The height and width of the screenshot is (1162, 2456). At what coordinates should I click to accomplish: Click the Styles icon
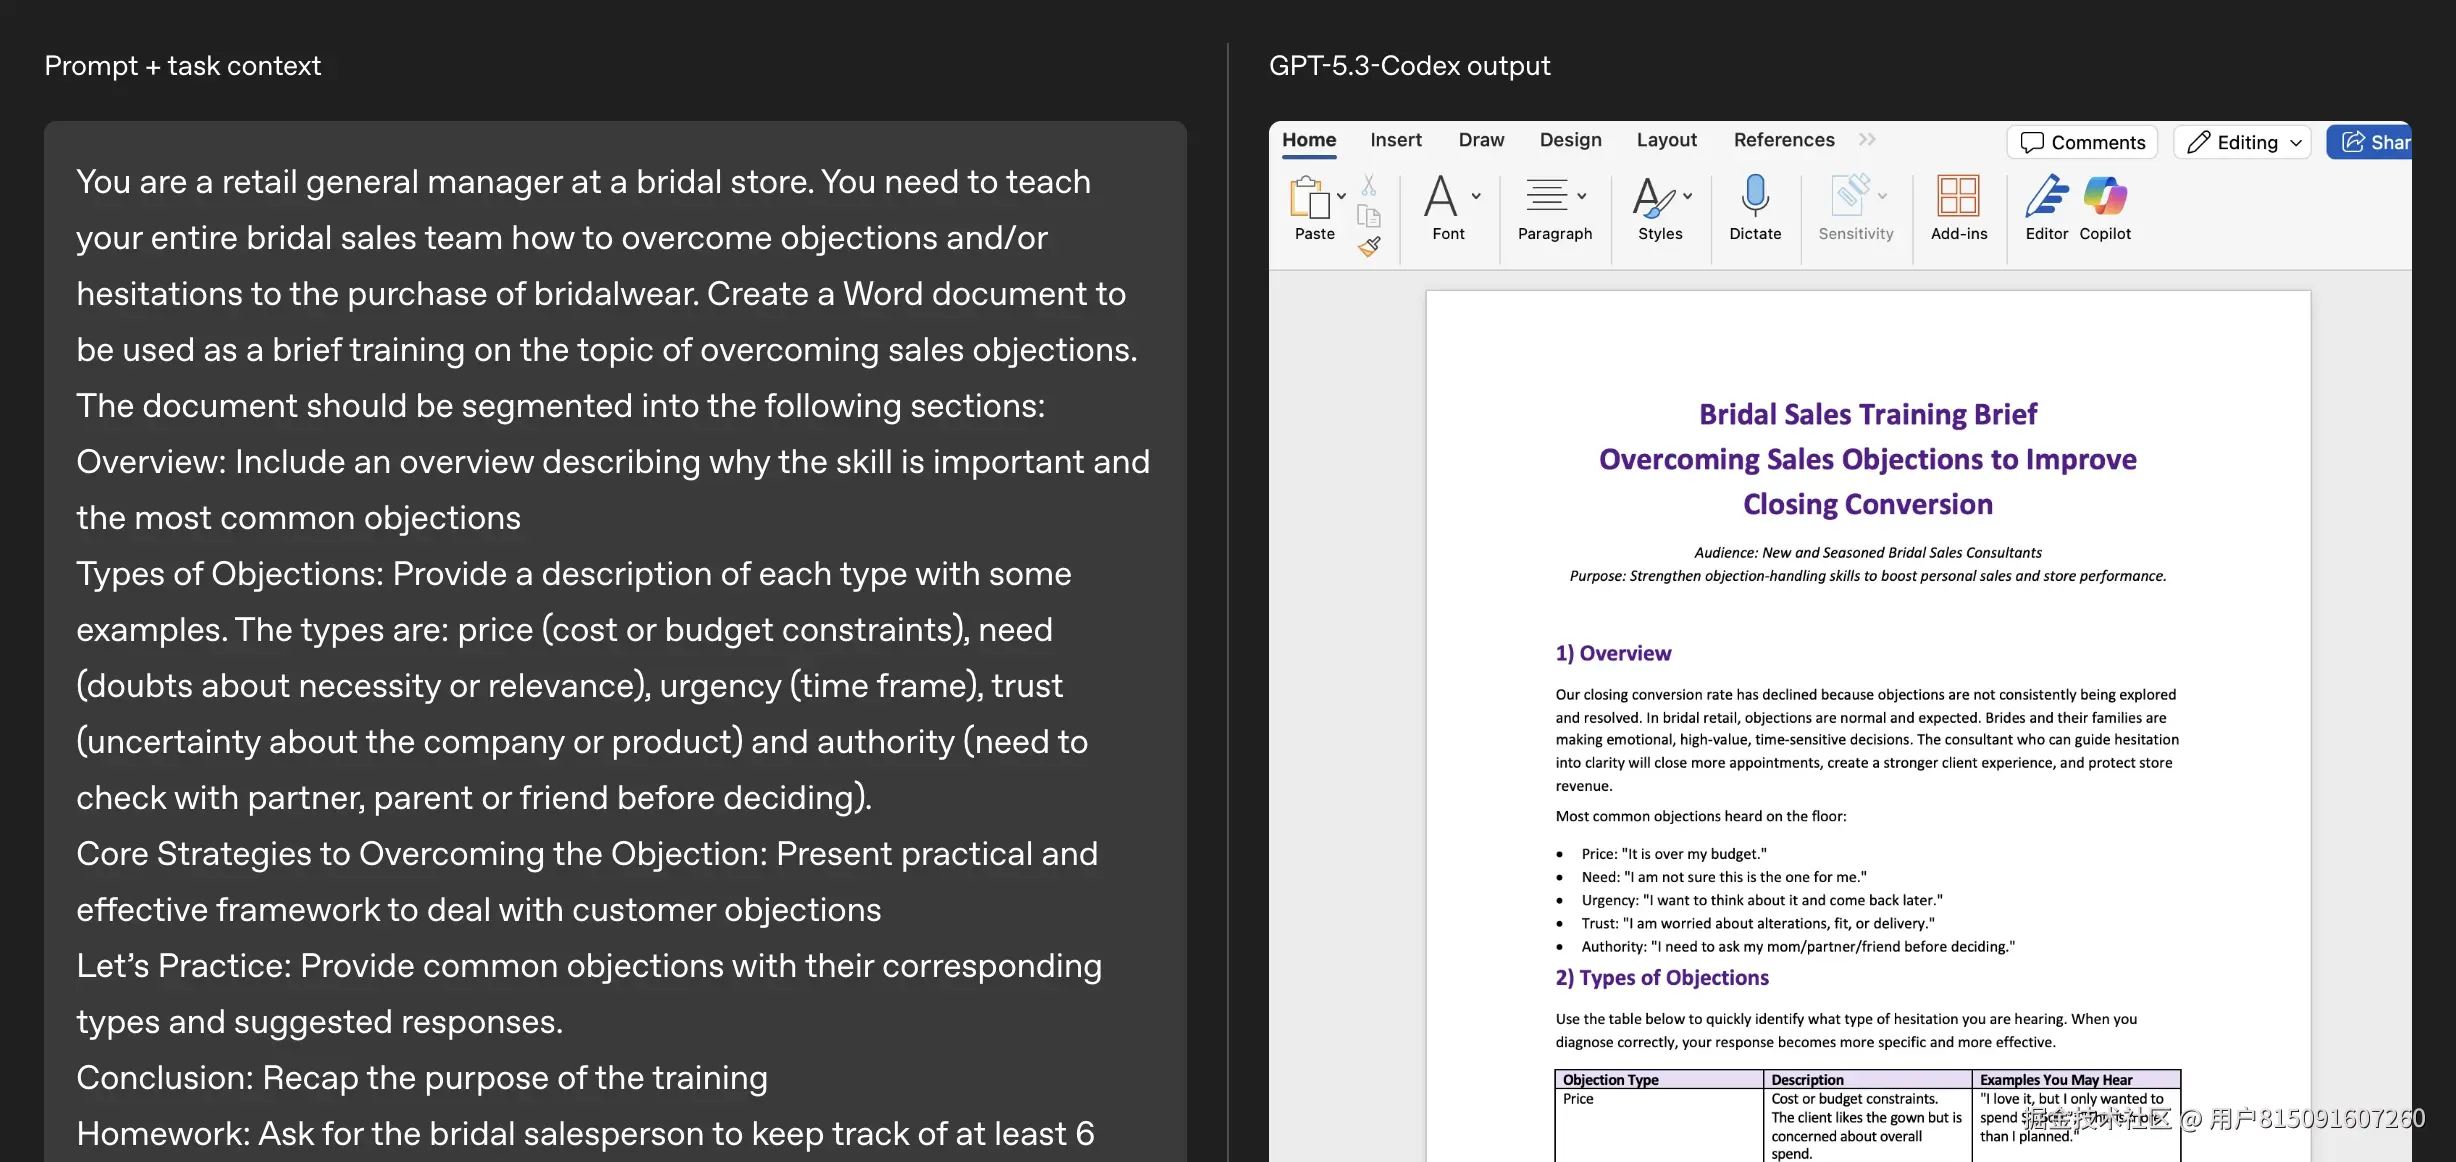click(x=1653, y=197)
